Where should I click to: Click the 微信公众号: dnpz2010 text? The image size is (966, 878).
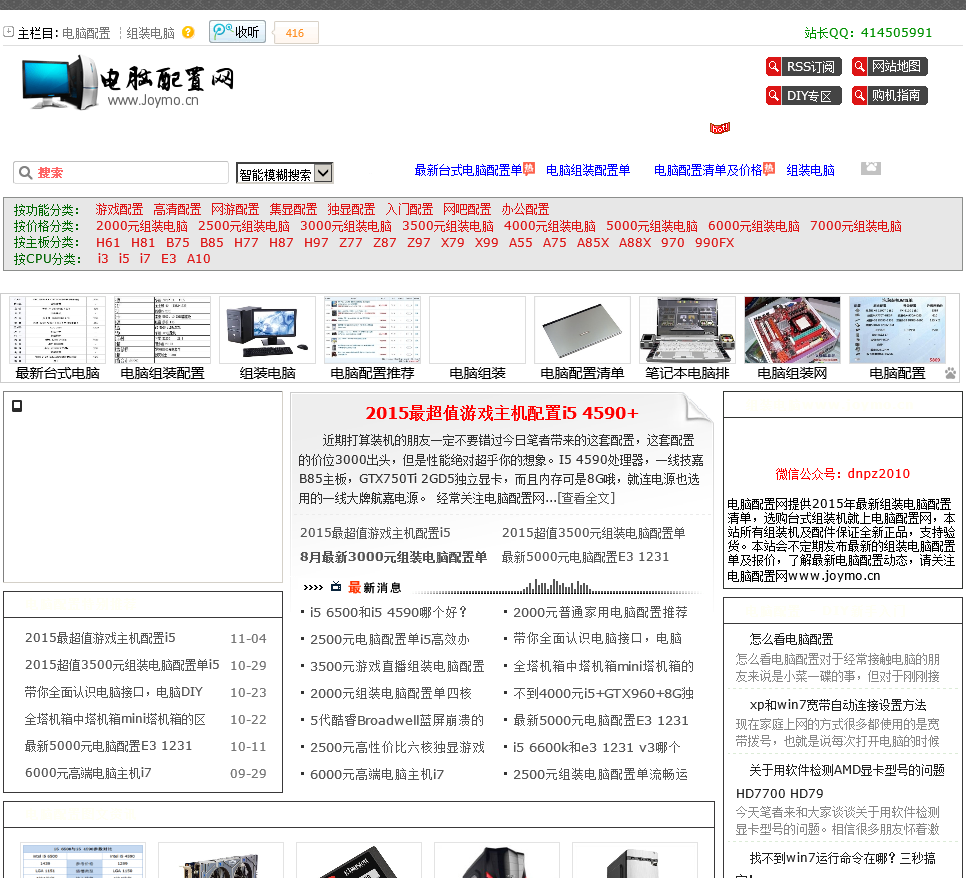842,474
